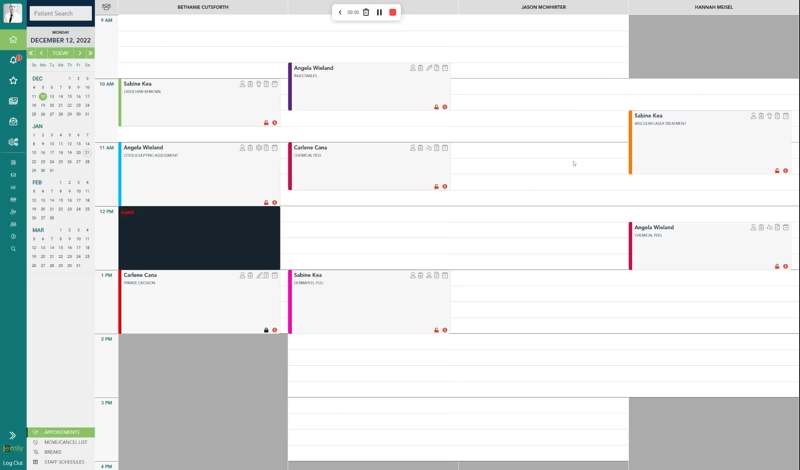This screenshot has width=800, height=470.
Task: Click the calendar icon on Angela Wieland's 10 AM appointment
Action: (445, 68)
